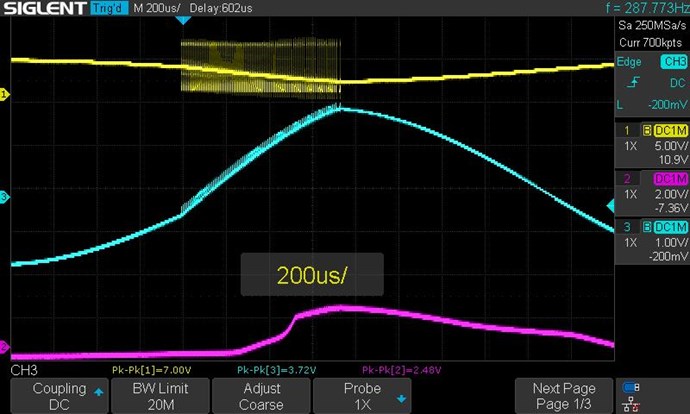The width and height of the screenshot is (690, 414).
Task: Open the Probe 1X attenuation selector
Action: click(x=362, y=396)
